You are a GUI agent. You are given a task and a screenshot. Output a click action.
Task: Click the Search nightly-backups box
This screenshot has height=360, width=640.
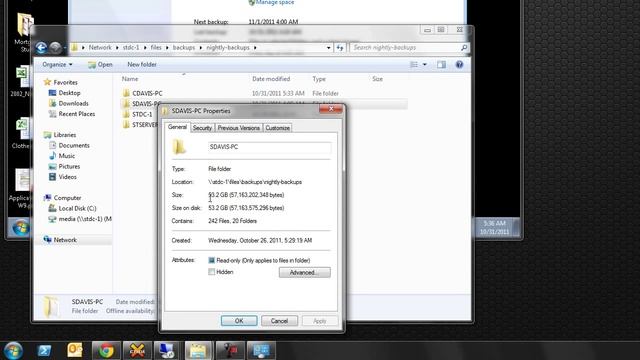click(x=405, y=48)
